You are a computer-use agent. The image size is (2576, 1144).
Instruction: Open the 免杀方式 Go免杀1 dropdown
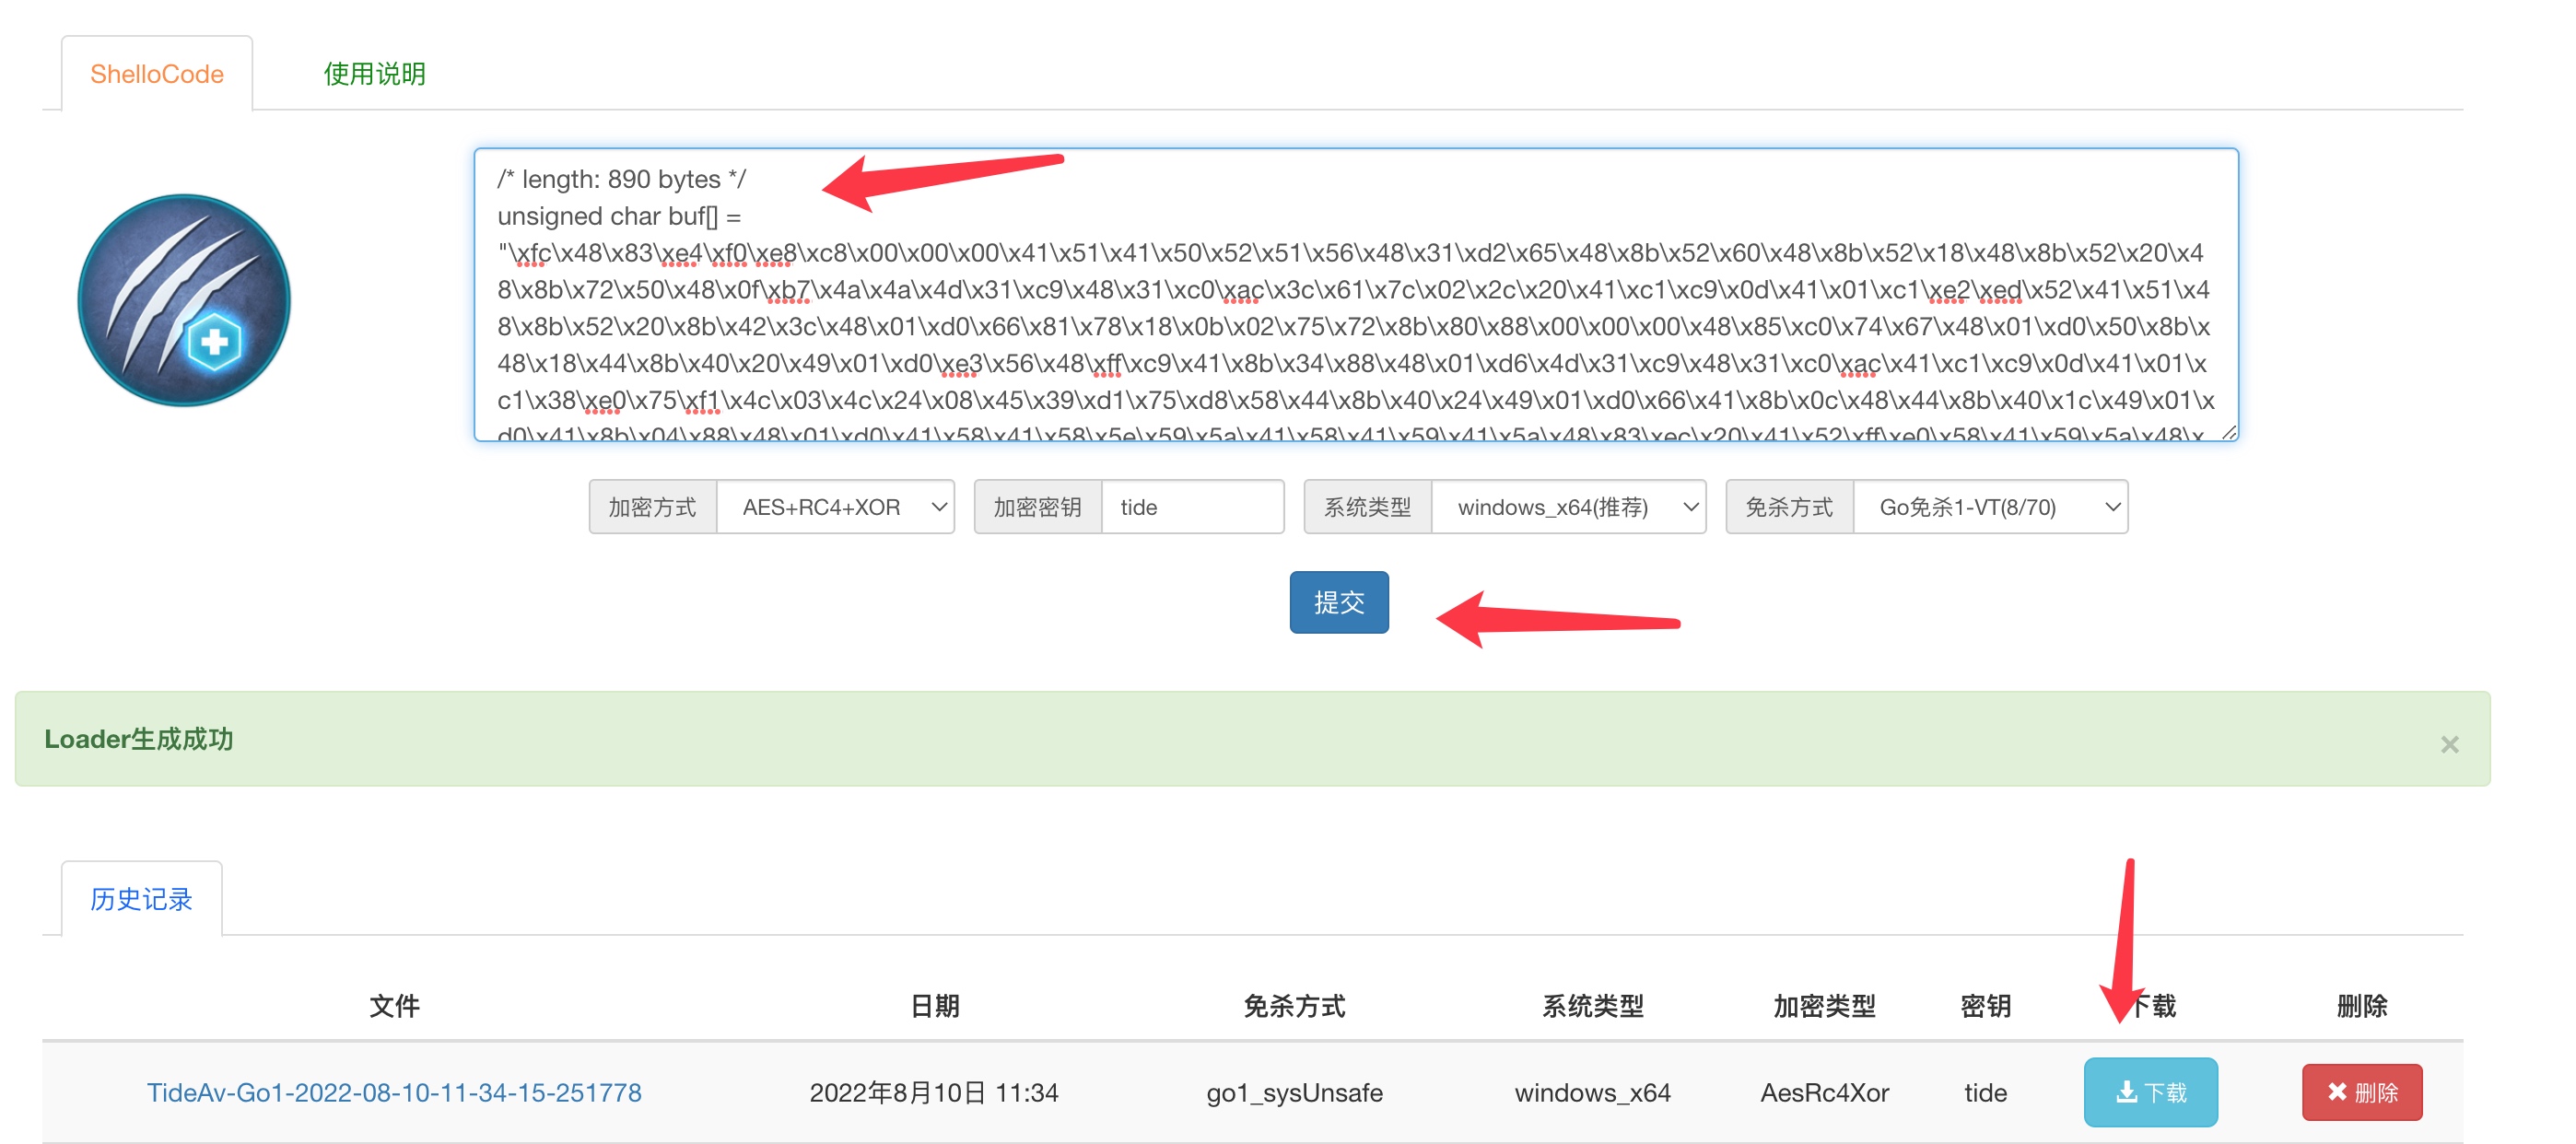pos(1989,507)
